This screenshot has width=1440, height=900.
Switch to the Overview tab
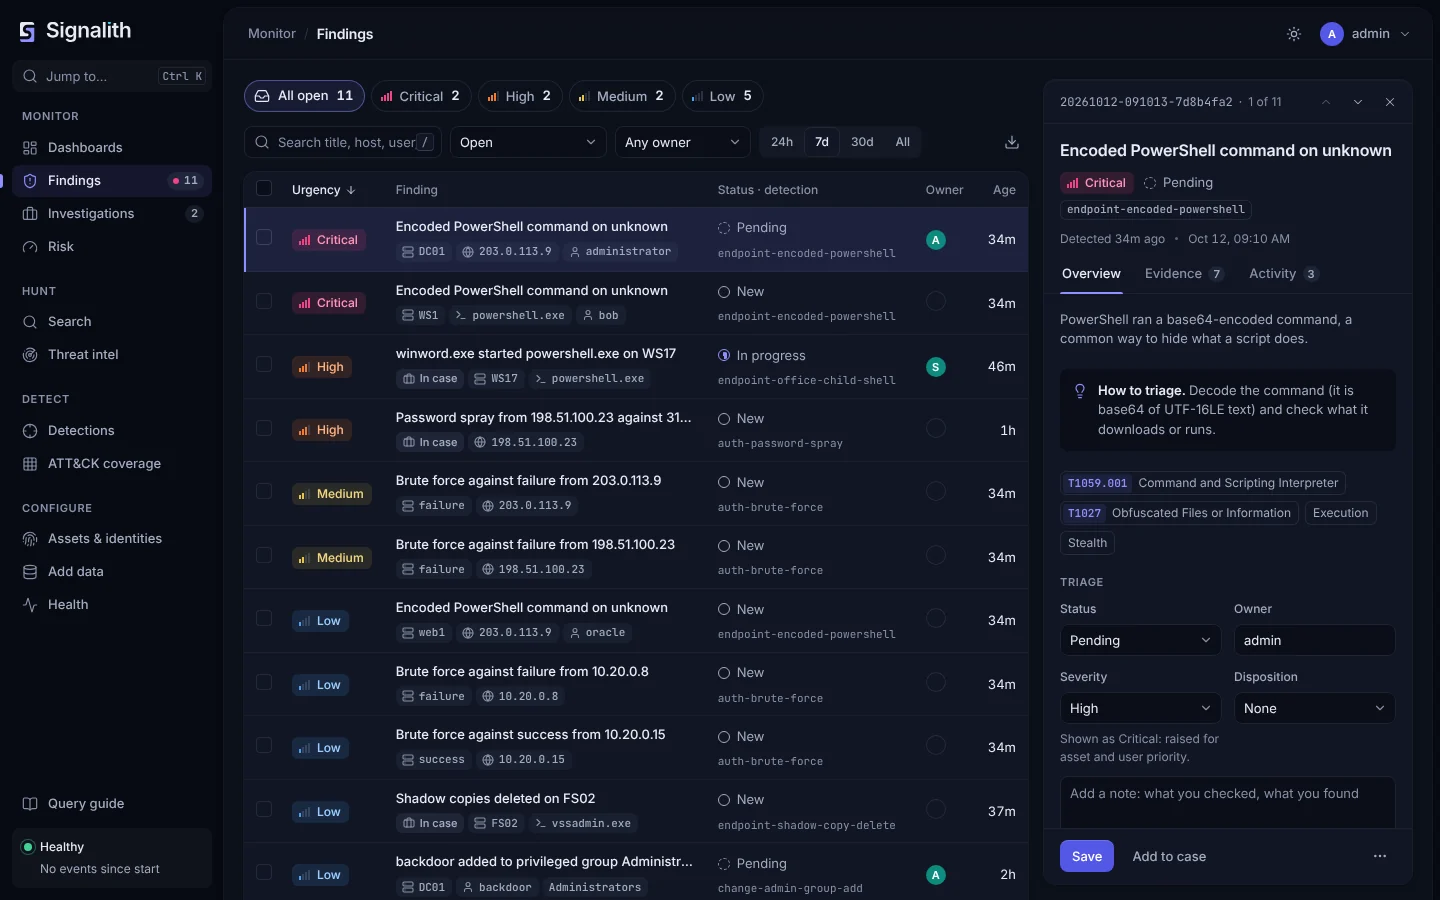[1091, 274]
